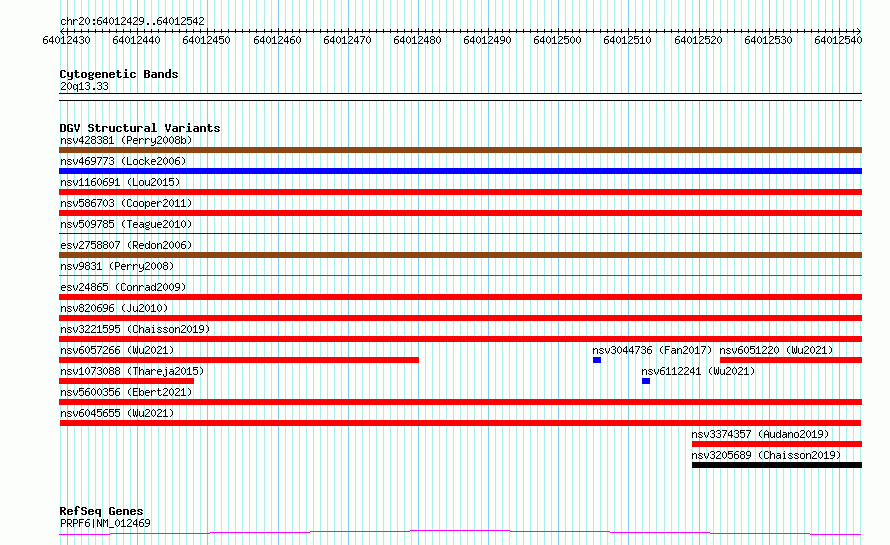The image size is (890, 545).
Task: Click the red bar under nsv6057266
Action: pyautogui.click(x=239, y=360)
